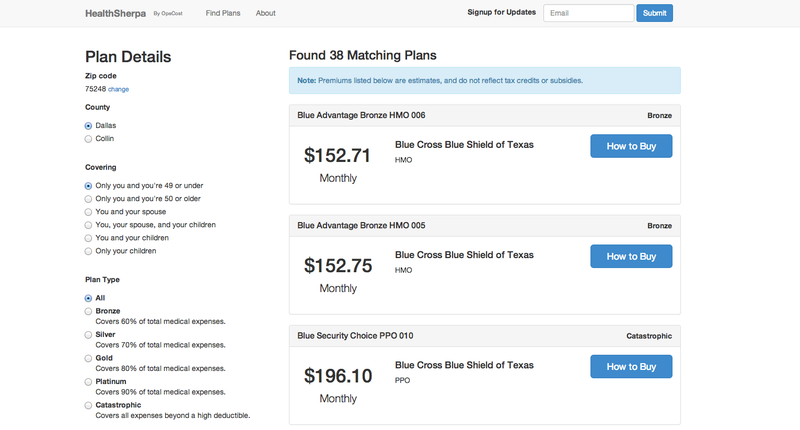
Task: Focus the Email signup field
Action: pyautogui.click(x=588, y=13)
